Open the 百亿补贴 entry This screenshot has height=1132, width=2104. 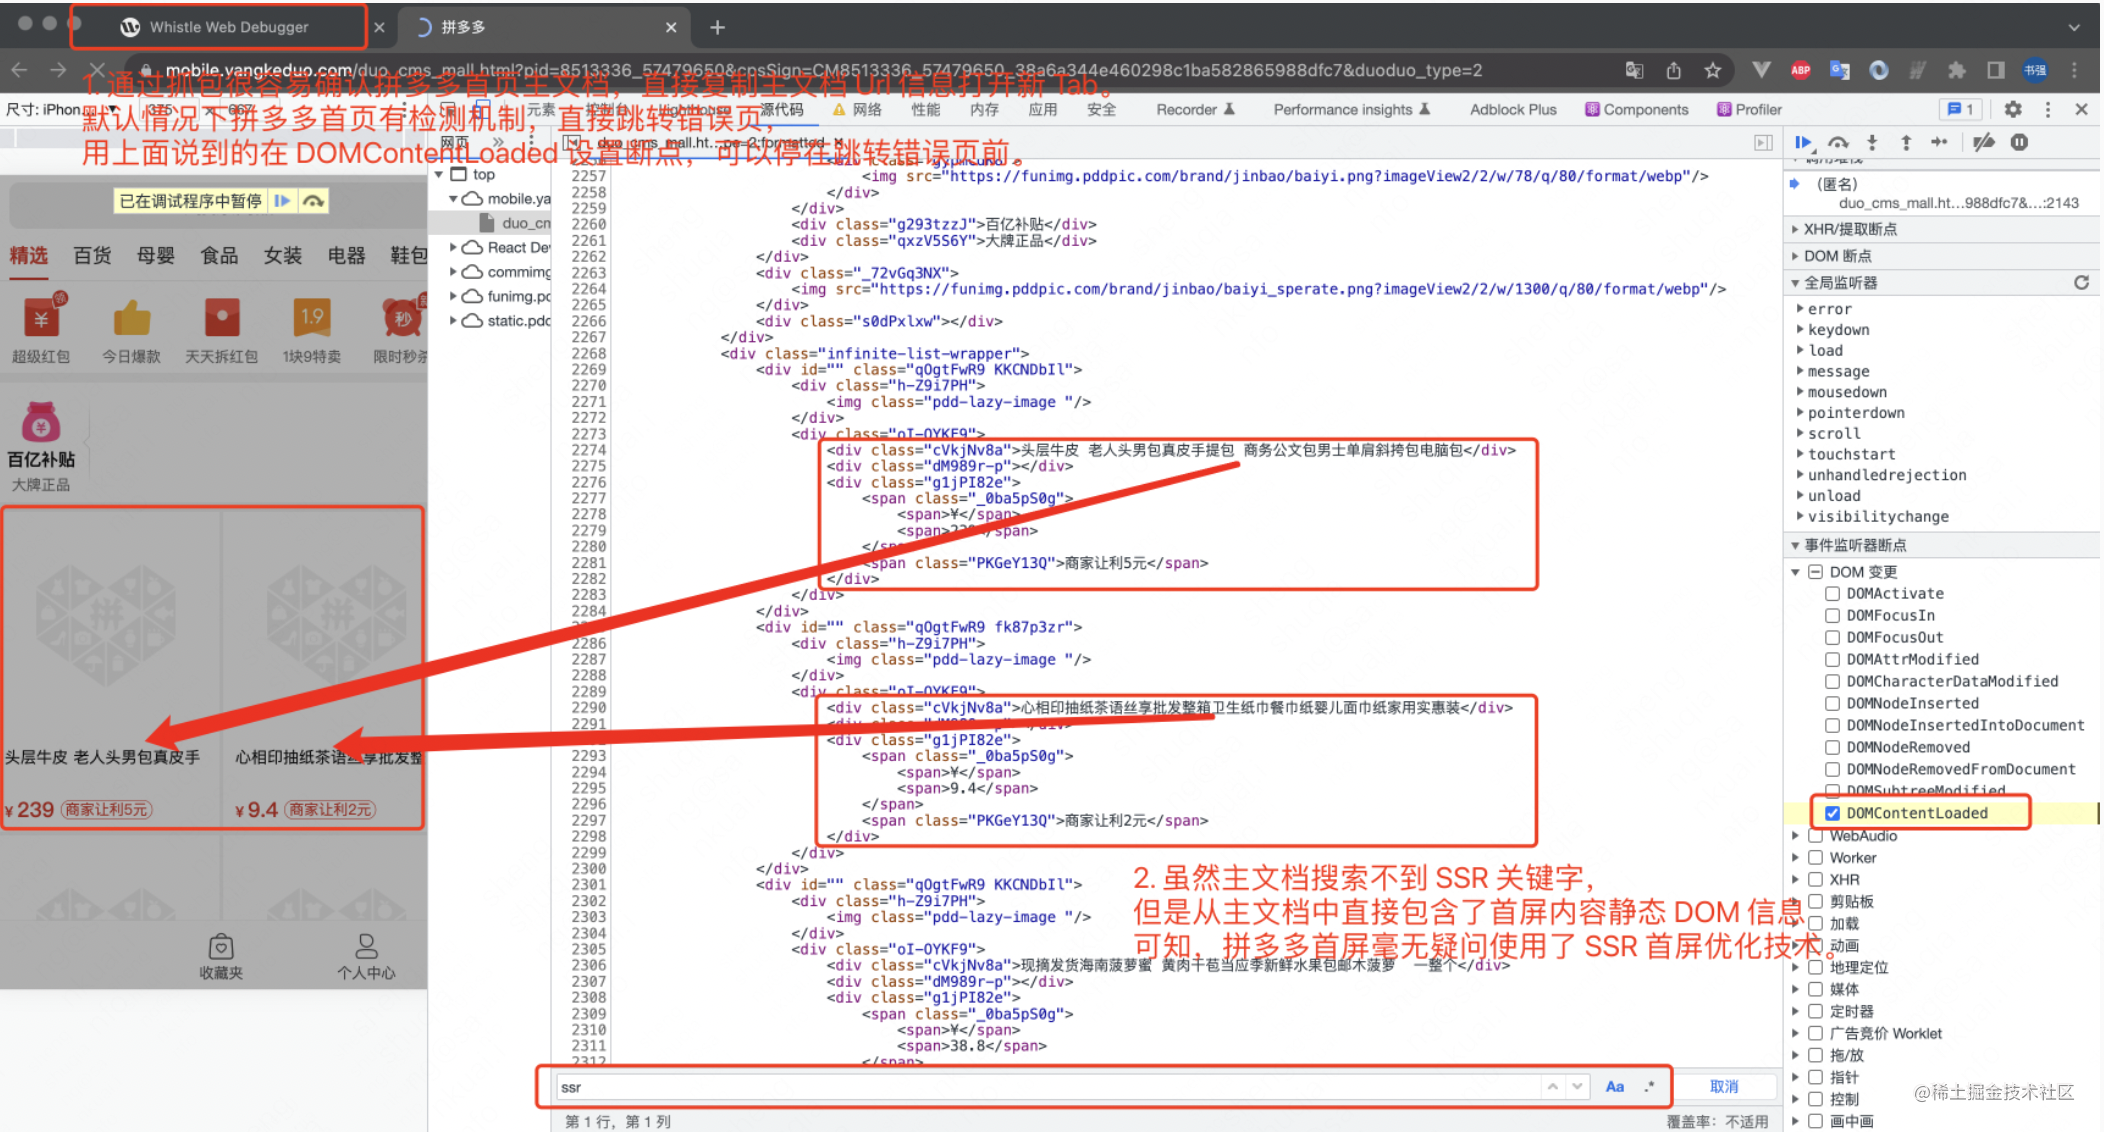(41, 447)
